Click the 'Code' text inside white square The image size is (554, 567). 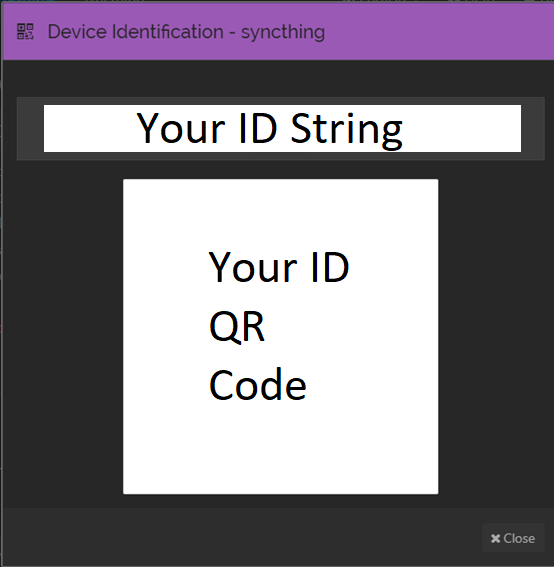pyautogui.click(x=257, y=385)
